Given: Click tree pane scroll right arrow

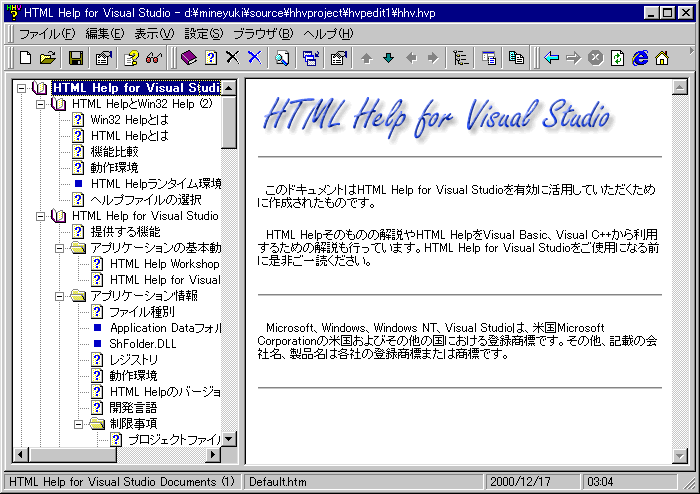Looking at the screenshot, I should click(x=213, y=455).
